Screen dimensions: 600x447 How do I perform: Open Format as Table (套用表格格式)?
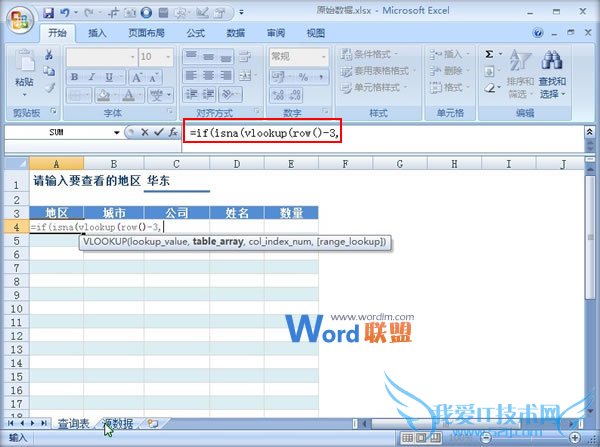coord(377,71)
